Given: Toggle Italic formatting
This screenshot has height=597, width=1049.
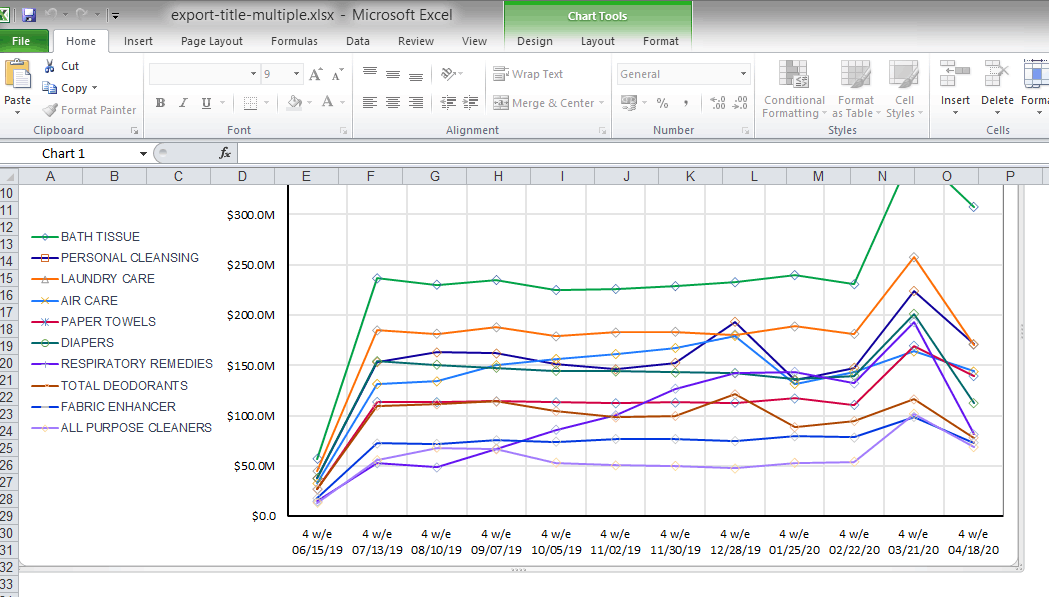Looking at the screenshot, I should (183, 103).
